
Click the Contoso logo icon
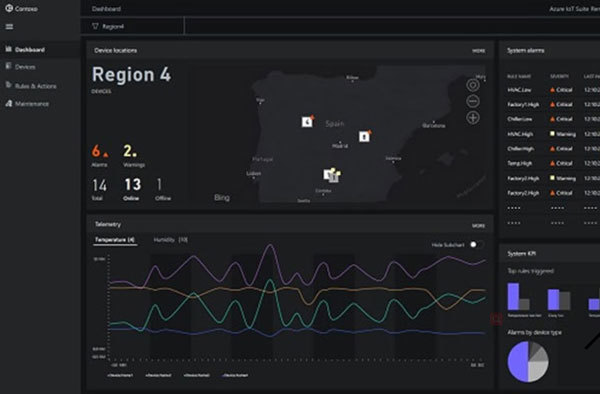pos(9,8)
